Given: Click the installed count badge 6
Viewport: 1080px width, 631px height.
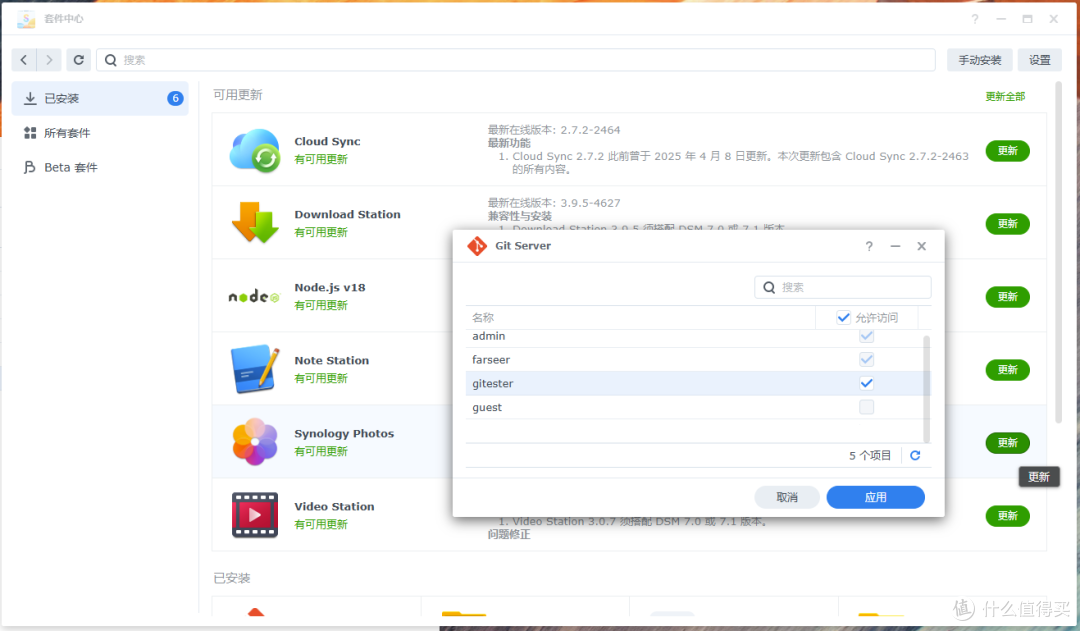Looking at the screenshot, I should tap(175, 99).
